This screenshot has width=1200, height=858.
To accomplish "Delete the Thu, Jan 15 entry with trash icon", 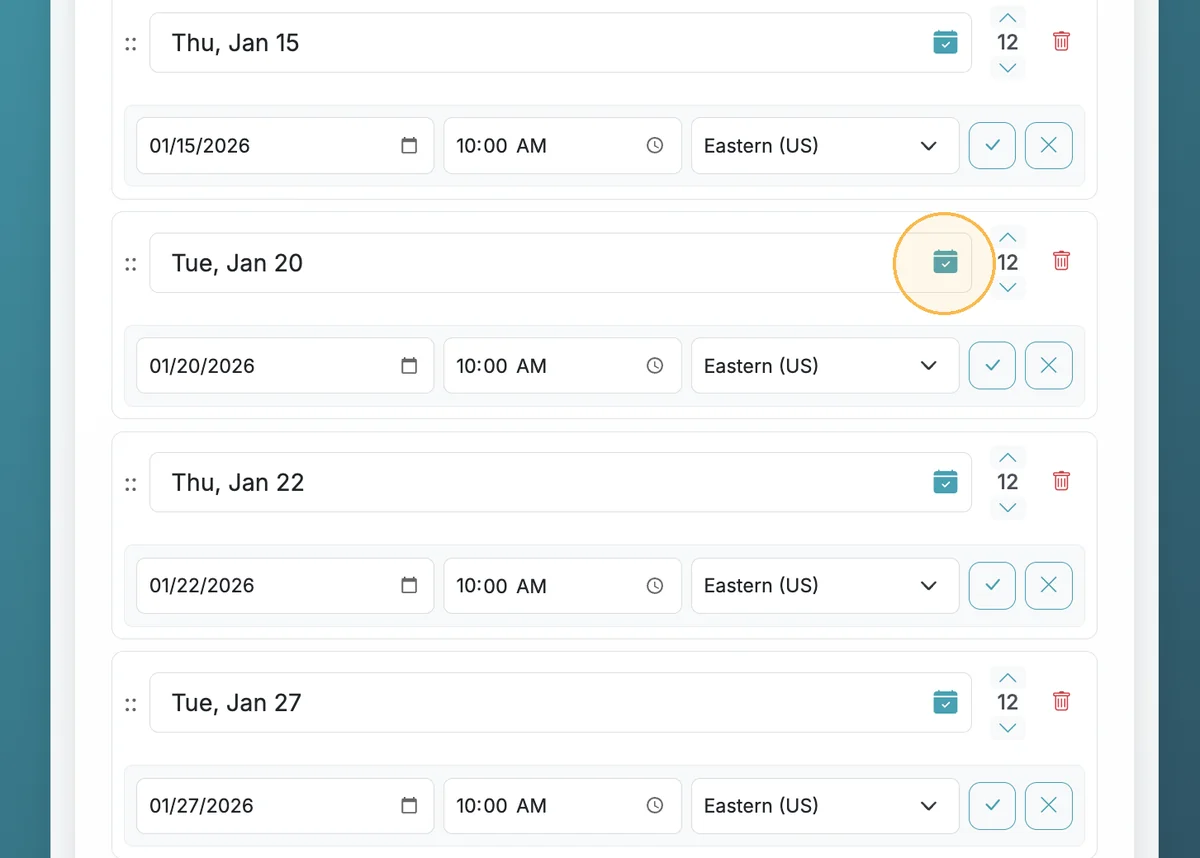I will (x=1062, y=41).
